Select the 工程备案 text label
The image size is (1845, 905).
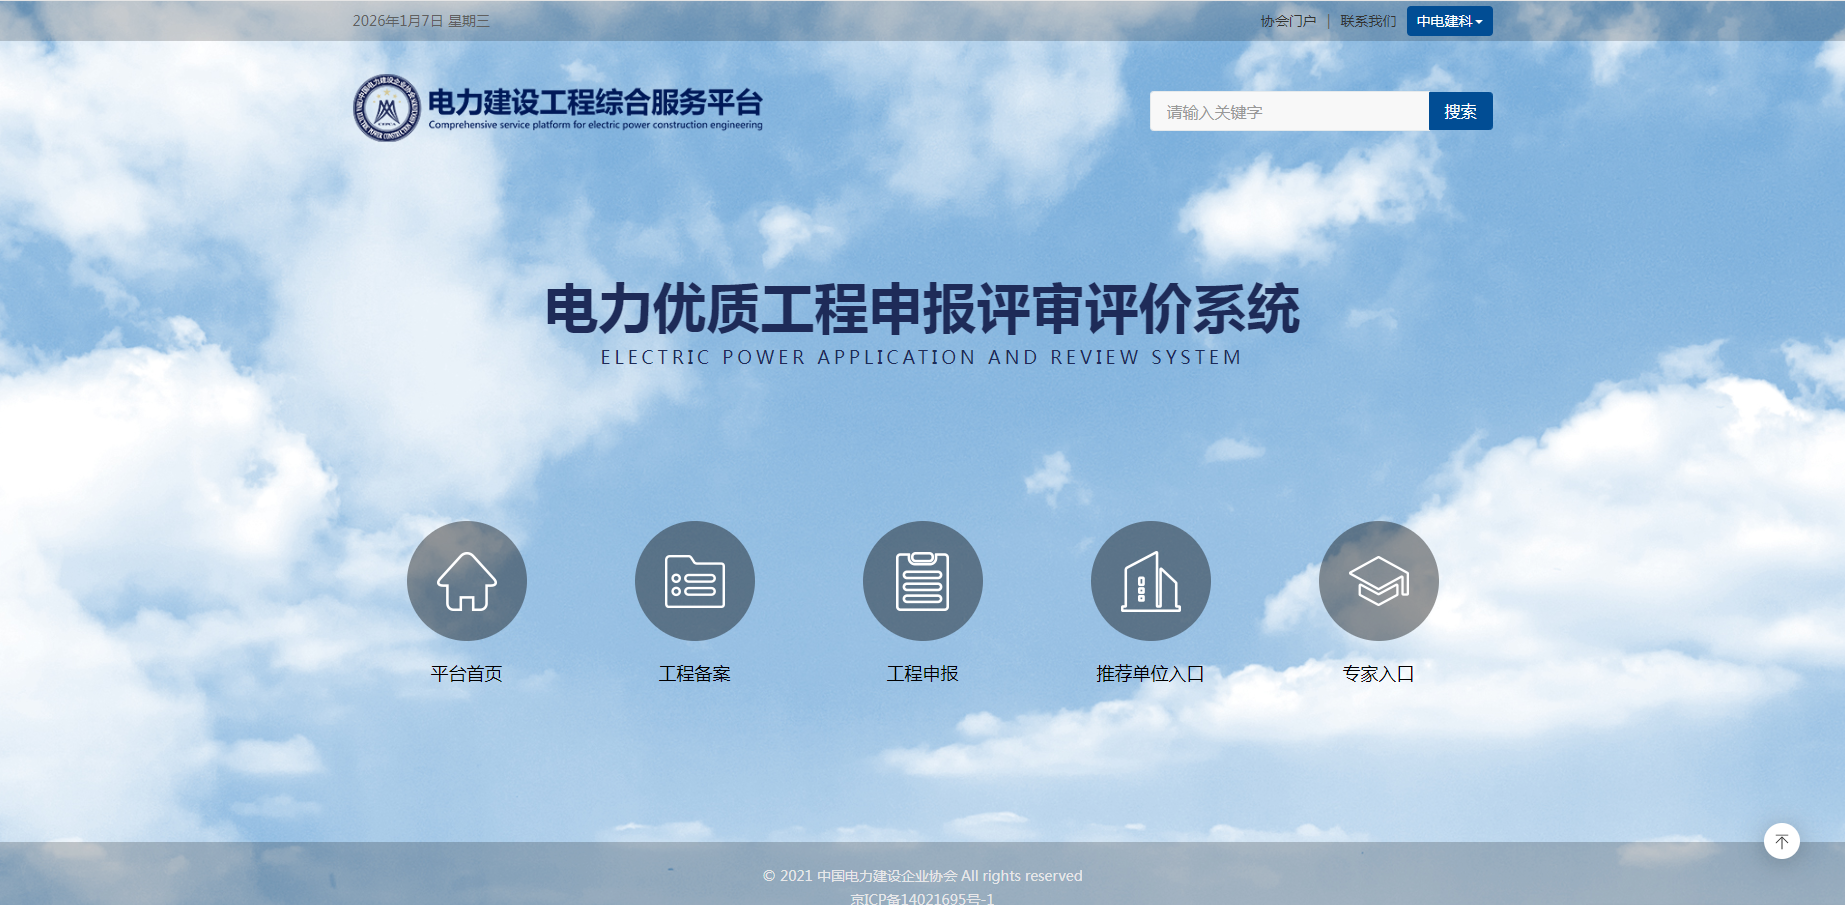[694, 674]
